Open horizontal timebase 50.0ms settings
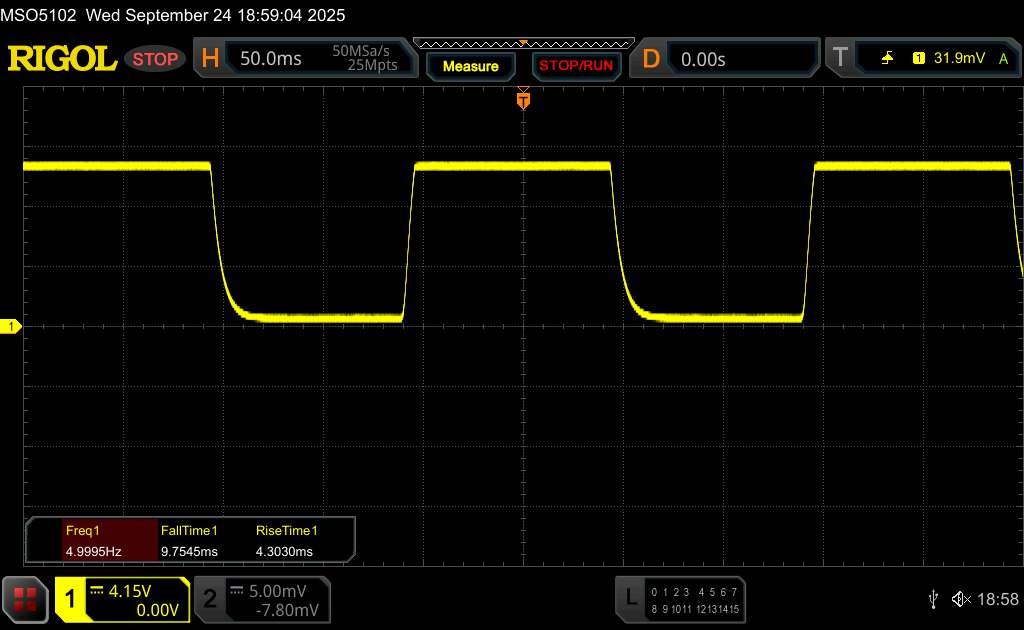 270,59
